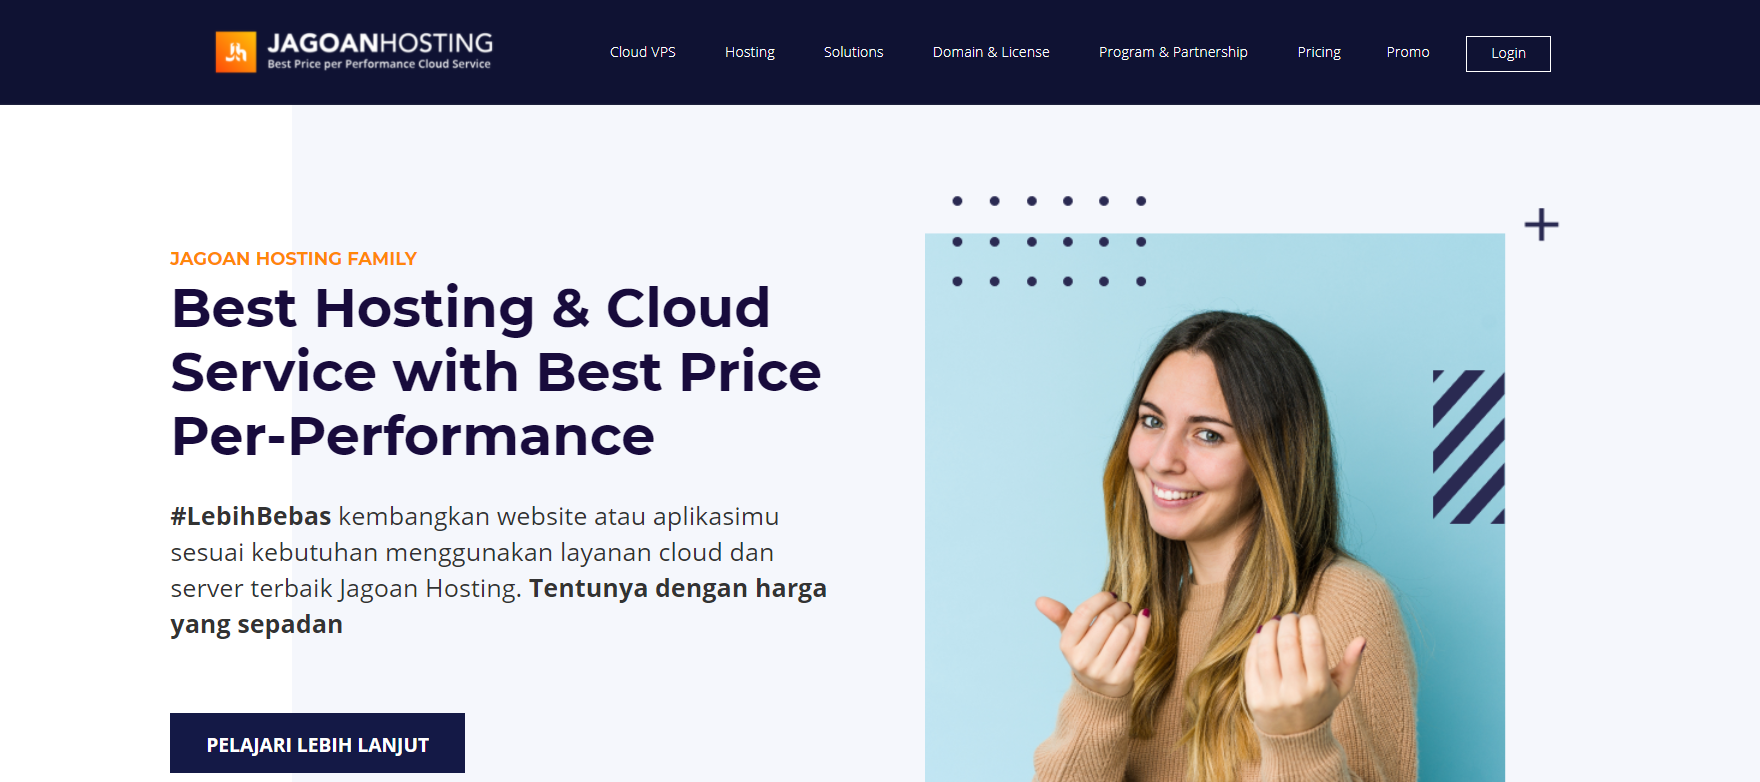Viewport: 1760px width, 782px height.
Task: Click the smiling woman hero photo
Action: pyautogui.click(x=1214, y=508)
